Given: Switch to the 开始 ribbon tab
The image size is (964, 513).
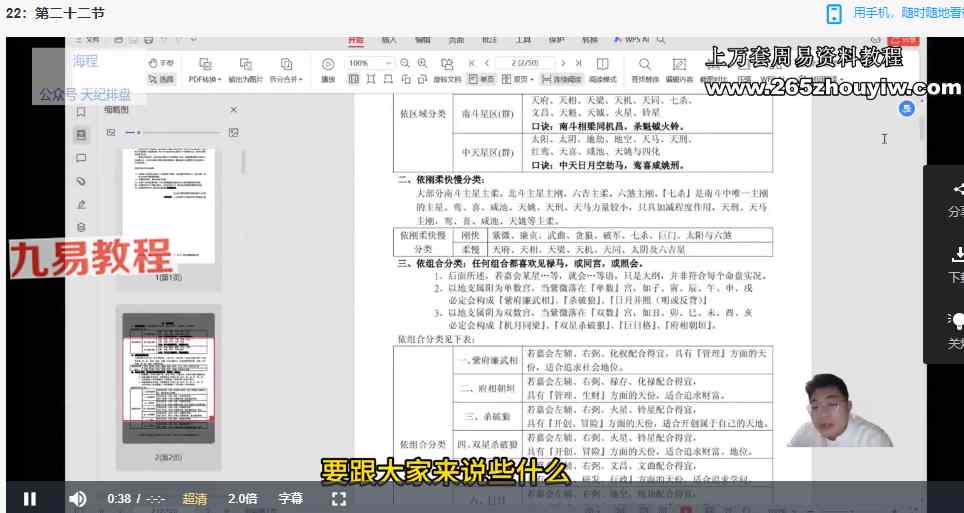Looking at the screenshot, I should [x=356, y=40].
